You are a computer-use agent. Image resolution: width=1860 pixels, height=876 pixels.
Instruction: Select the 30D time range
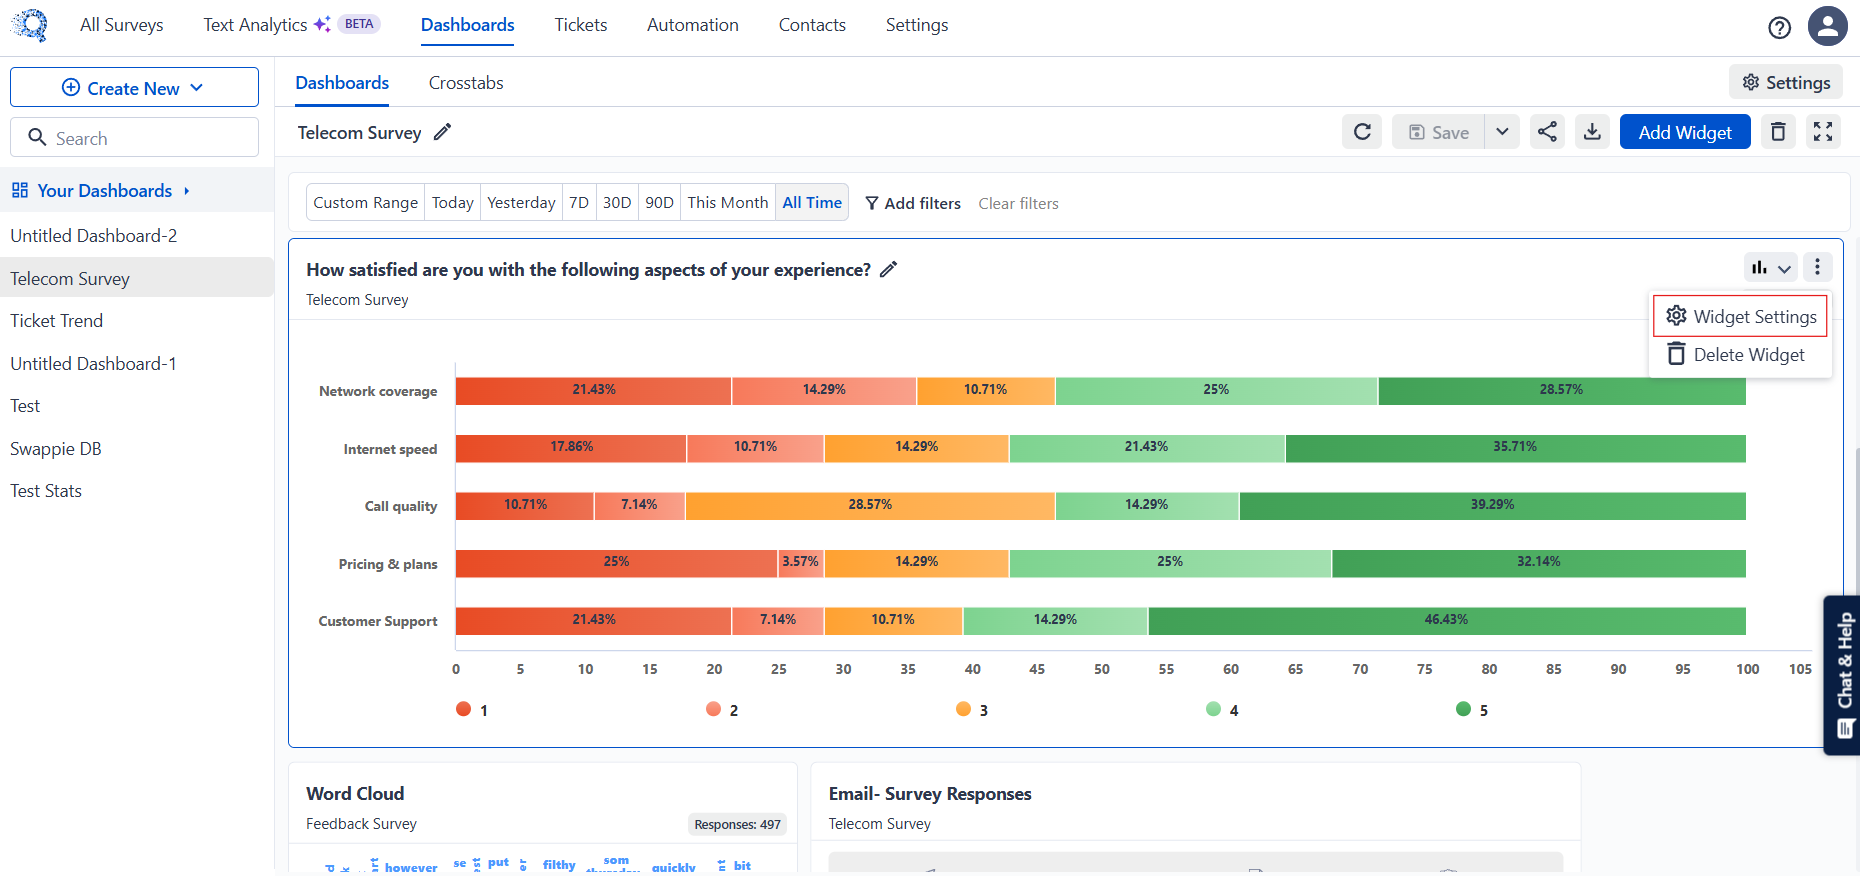point(617,202)
